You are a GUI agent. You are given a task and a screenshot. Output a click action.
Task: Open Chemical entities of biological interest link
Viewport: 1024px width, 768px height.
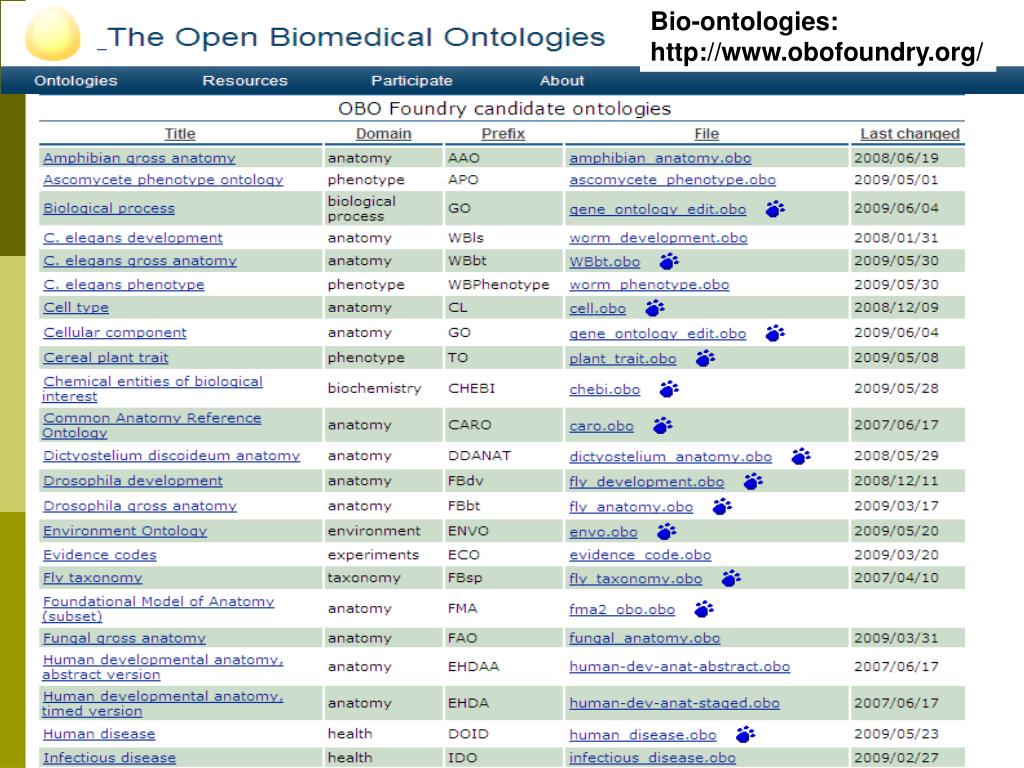point(152,389)
